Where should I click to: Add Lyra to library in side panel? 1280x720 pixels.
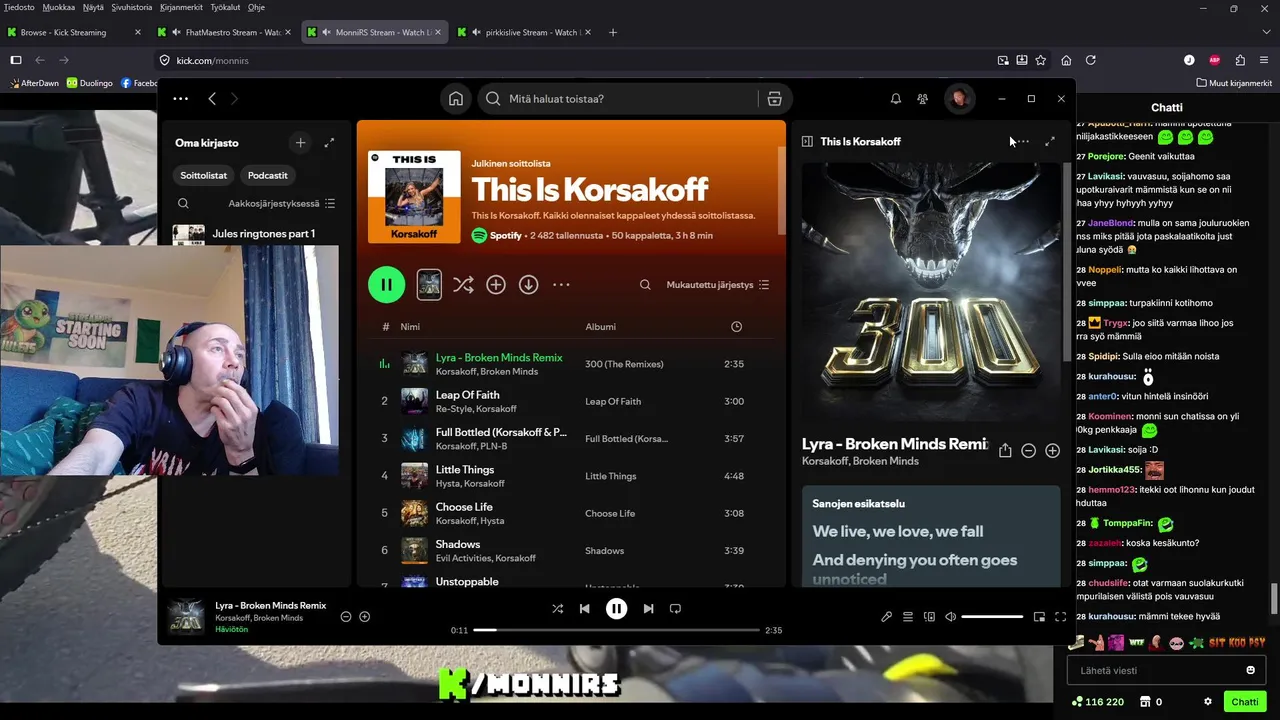(1052, 451)
